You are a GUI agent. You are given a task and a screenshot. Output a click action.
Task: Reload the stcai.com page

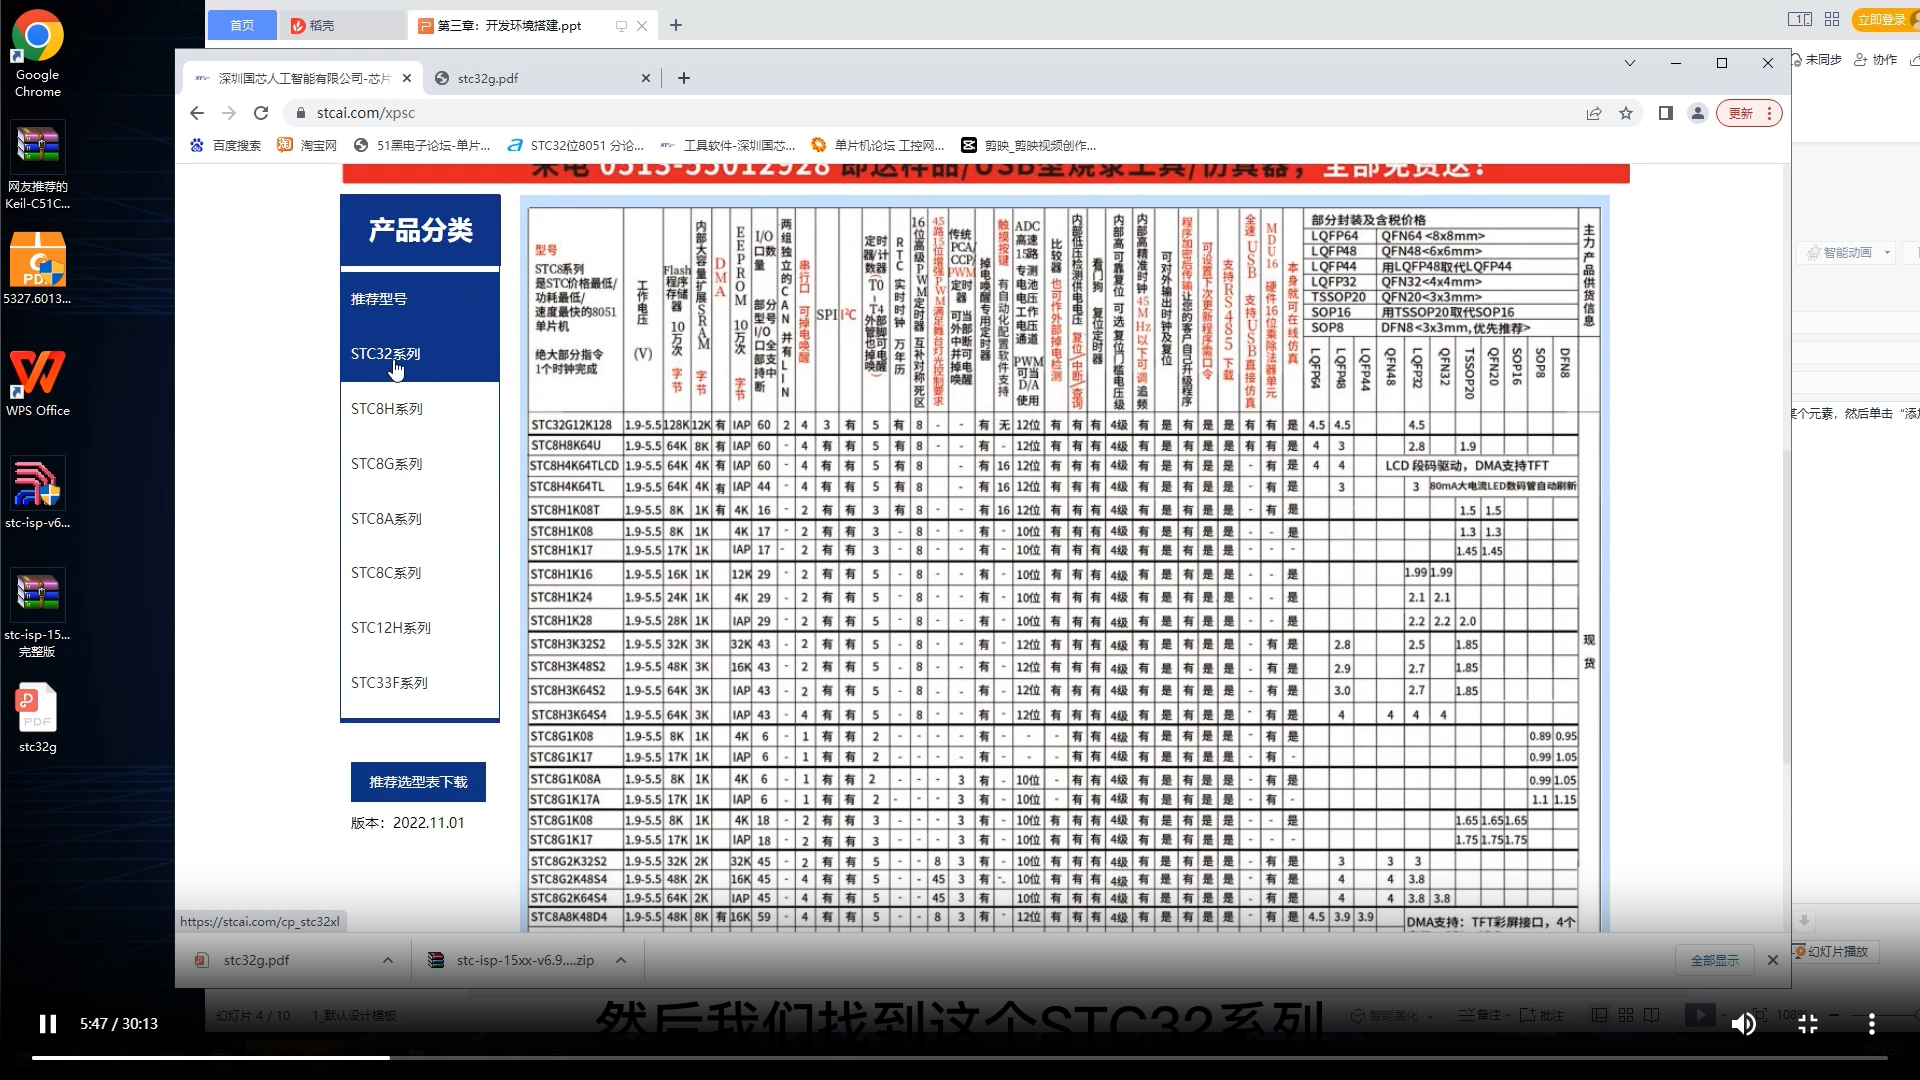[261, 113]
